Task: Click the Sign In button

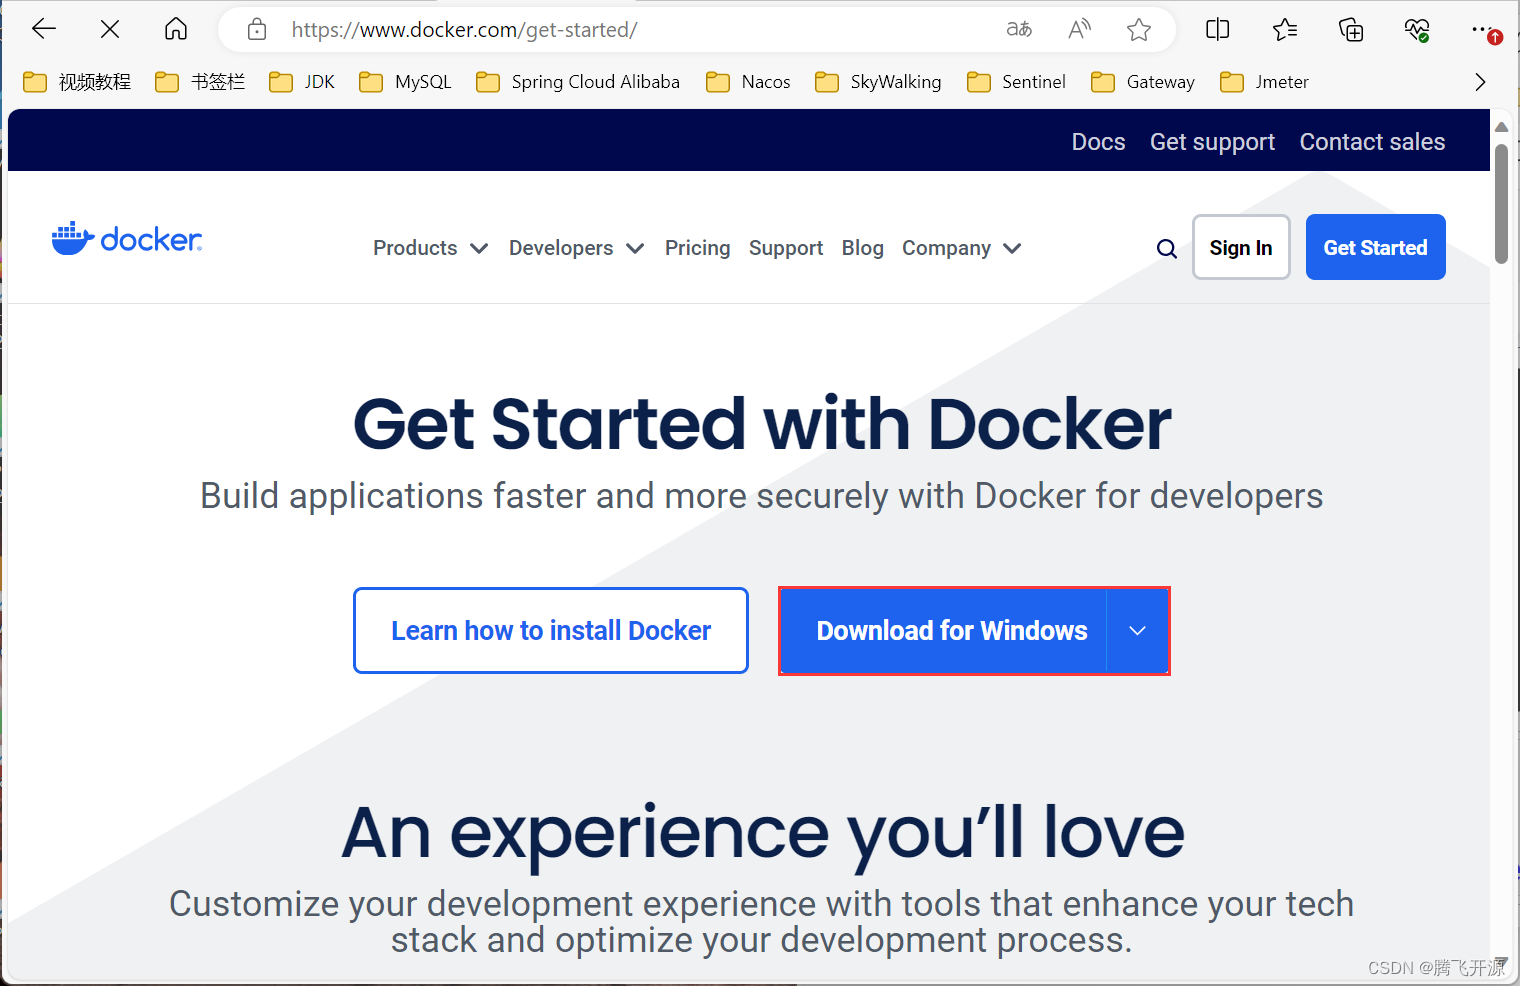Action: click(1241, 247)
